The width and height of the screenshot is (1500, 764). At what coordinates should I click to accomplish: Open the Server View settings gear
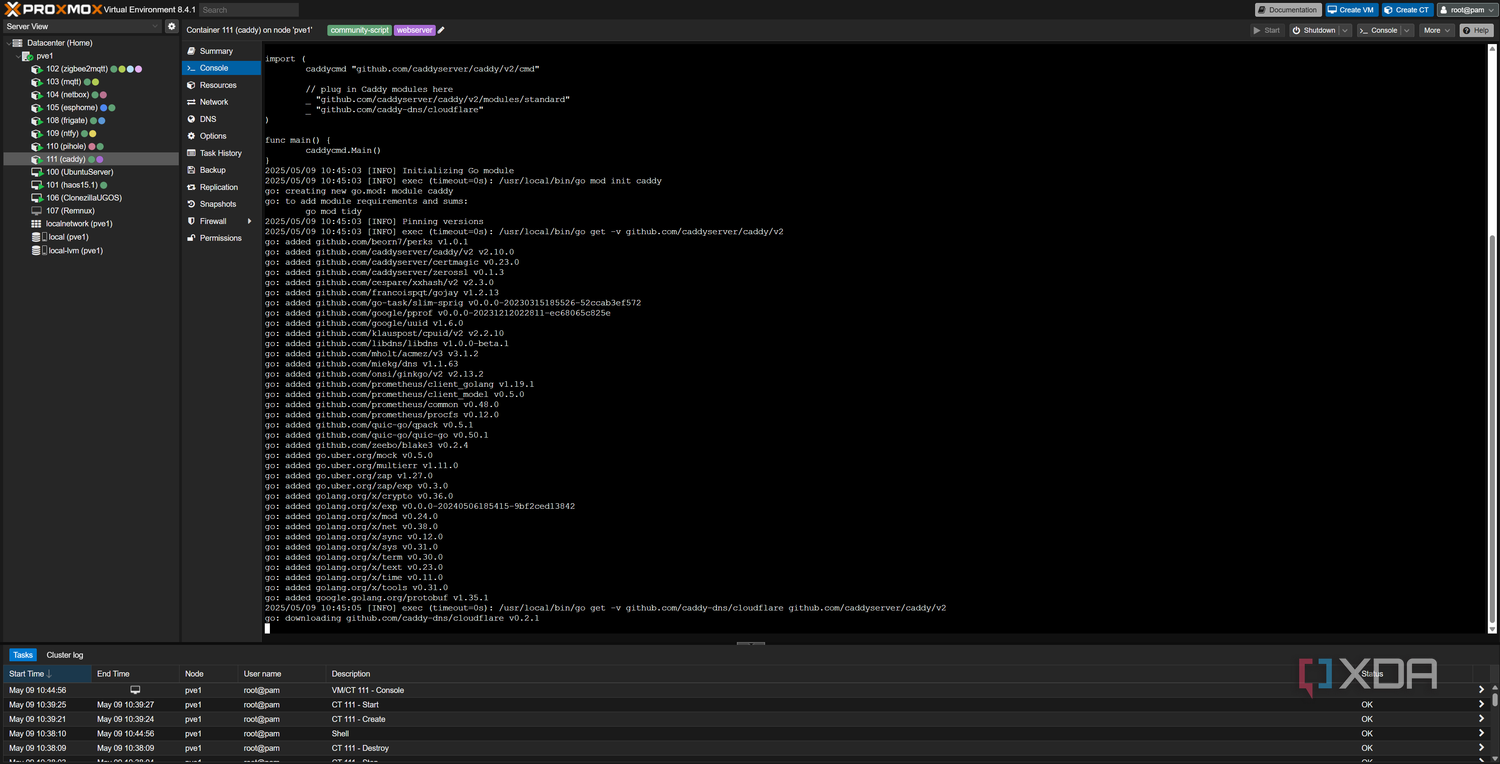172,27
